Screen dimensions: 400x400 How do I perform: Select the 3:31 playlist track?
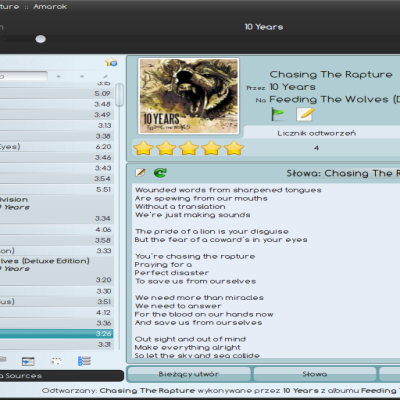(x=57, y=344)
